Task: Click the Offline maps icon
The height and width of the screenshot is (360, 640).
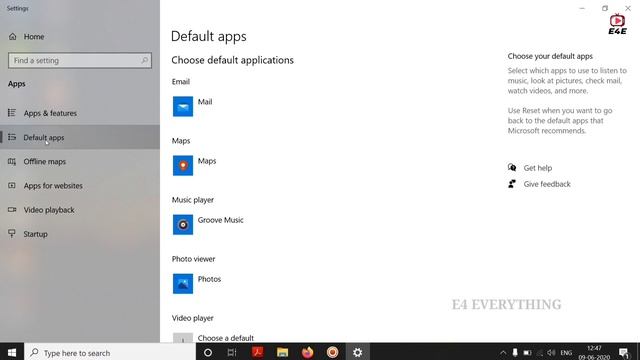Action: (12, 162)
